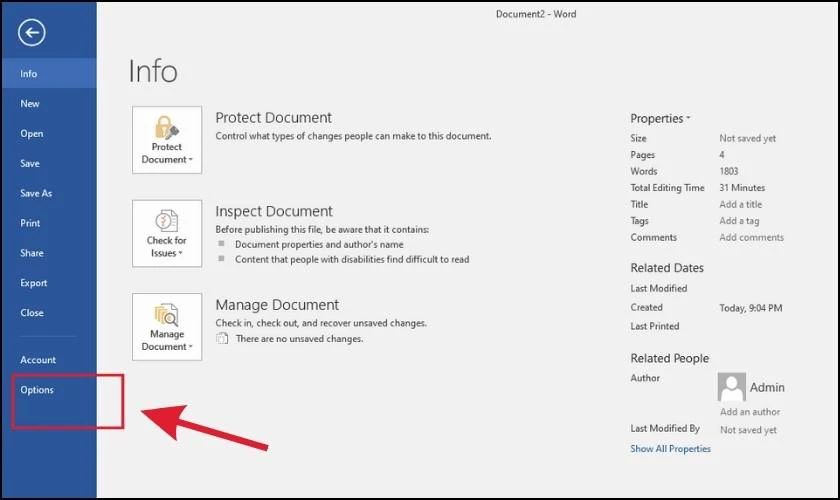This screenshot has width=840, height=500.
Task: Click Add comments property field
Action: (x=751, y=237)
